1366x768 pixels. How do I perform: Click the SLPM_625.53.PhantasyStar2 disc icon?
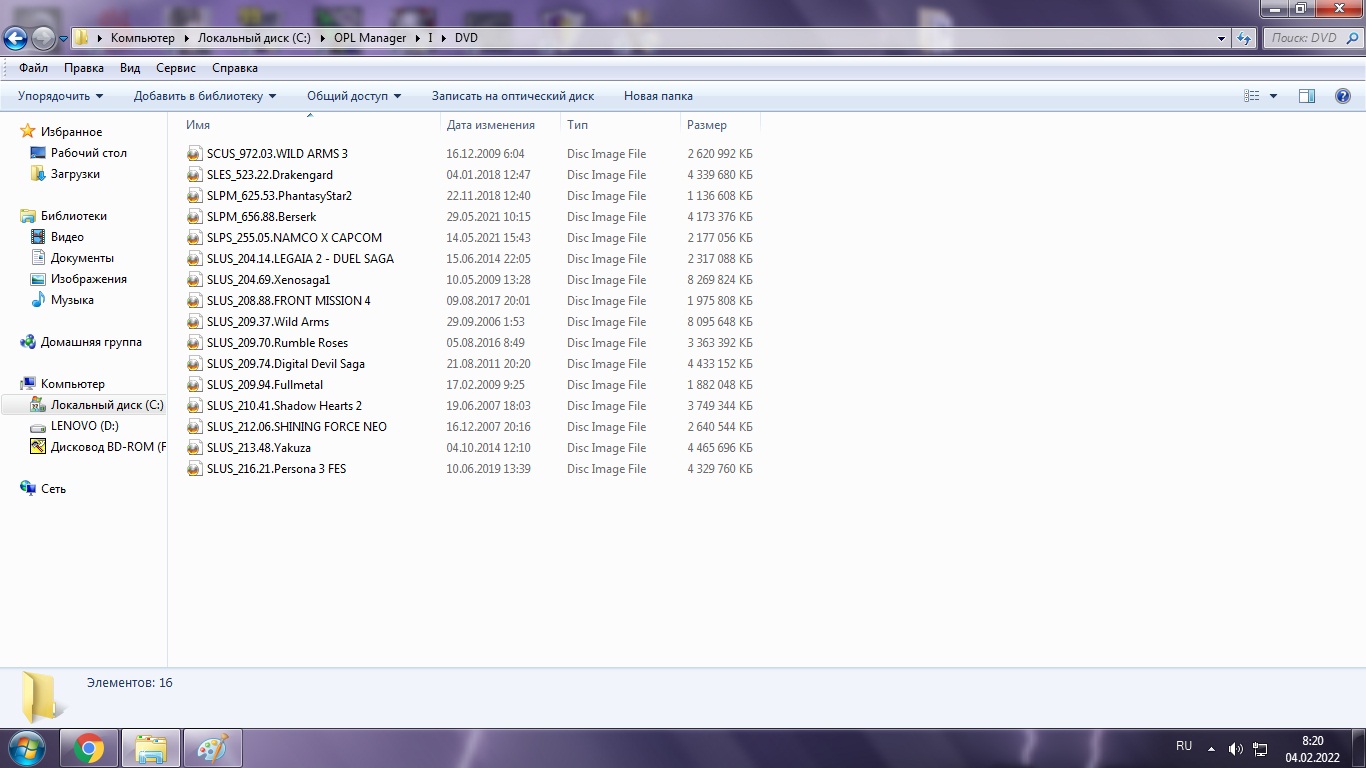(194, 196)
